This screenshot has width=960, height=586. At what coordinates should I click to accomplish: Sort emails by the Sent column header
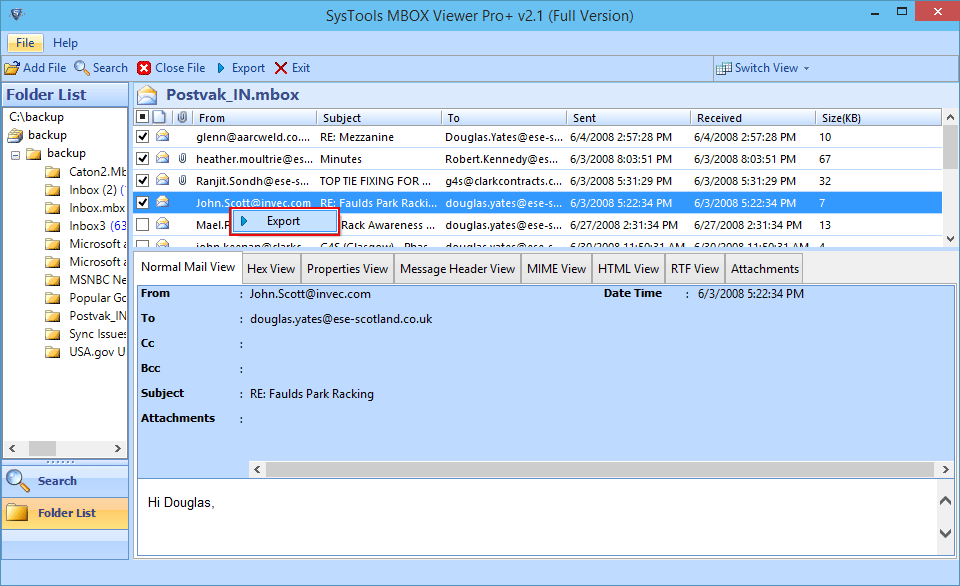(x=628, y=118)
